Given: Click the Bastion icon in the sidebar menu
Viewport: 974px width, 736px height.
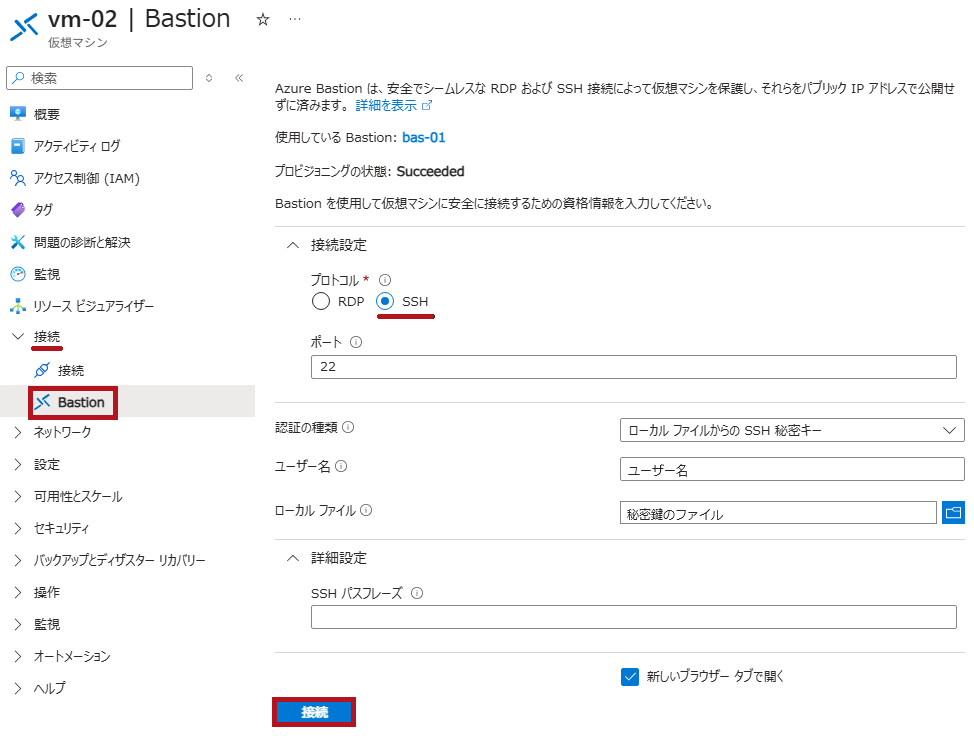Looking at the screenshot, I should point(42,402).
